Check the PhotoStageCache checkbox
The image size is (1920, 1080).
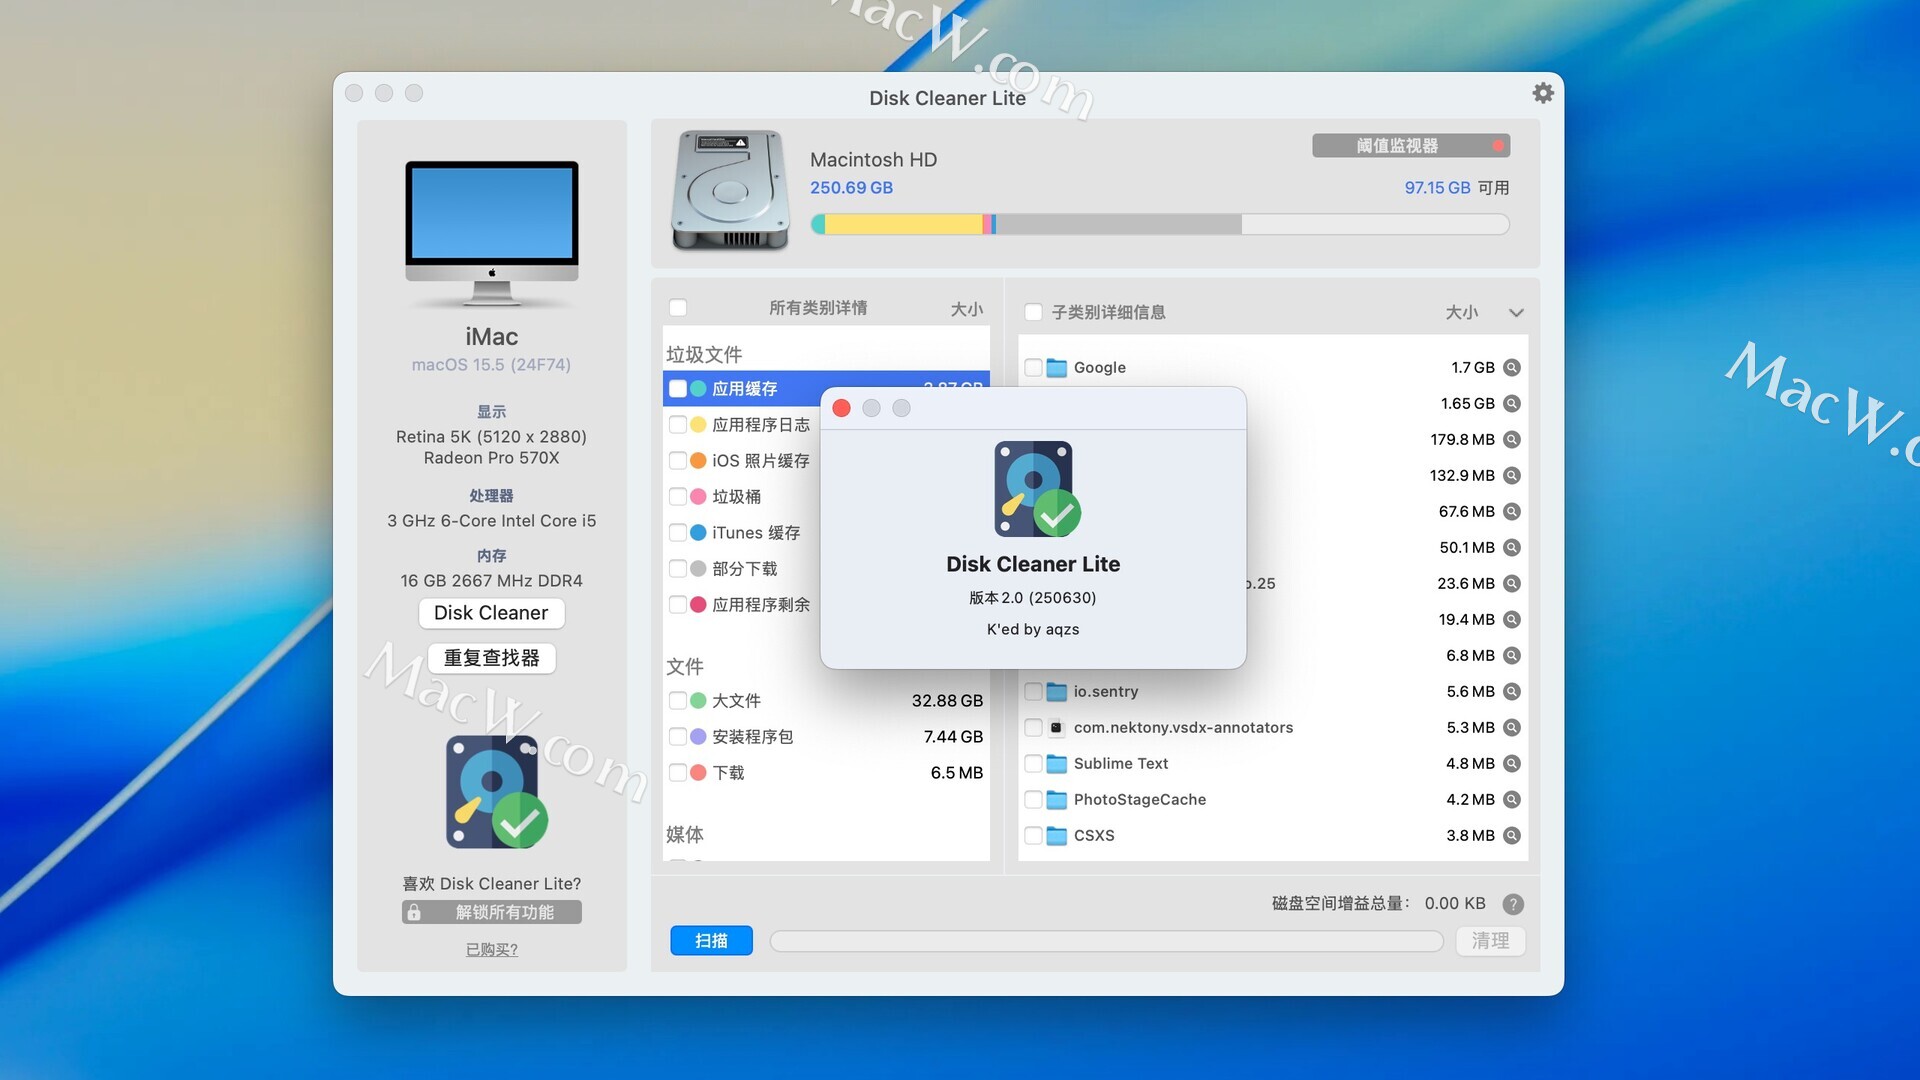click(1034, 800)
